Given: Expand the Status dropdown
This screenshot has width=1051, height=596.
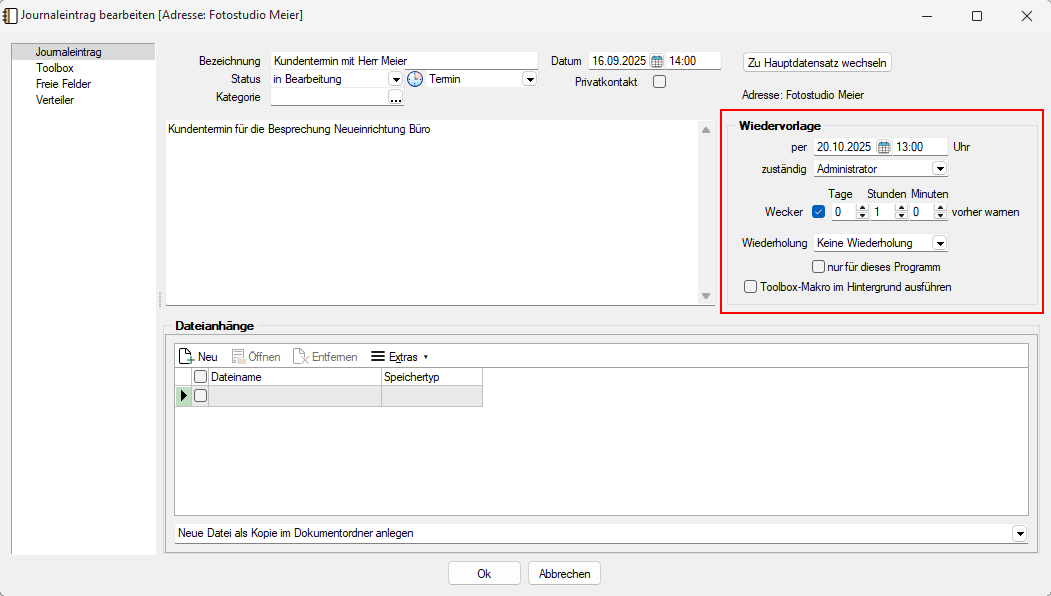Looking at the screenshot, I should click(396, 79).
